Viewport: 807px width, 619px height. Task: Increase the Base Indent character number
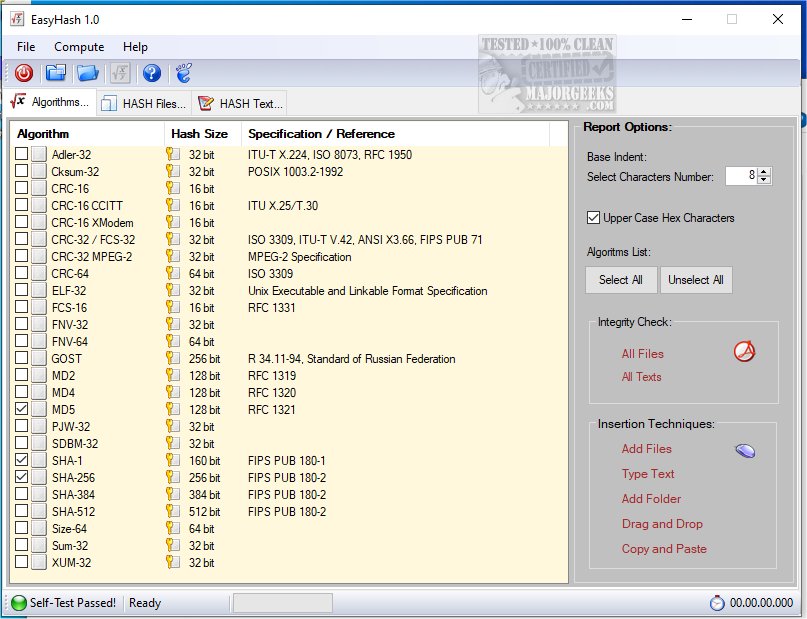[762, 171]
